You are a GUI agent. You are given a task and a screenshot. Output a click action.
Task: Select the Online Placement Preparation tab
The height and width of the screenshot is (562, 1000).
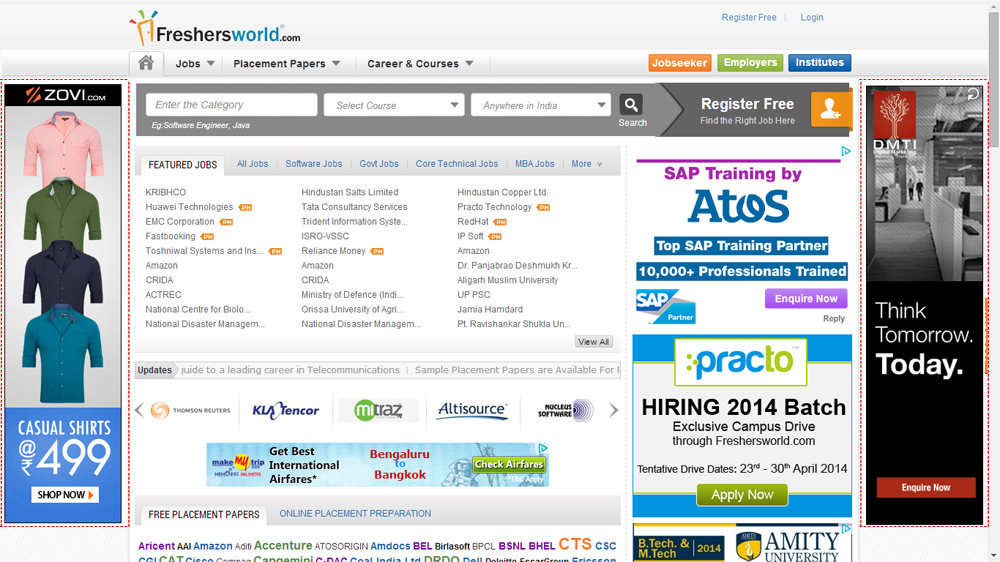[355, 513]
